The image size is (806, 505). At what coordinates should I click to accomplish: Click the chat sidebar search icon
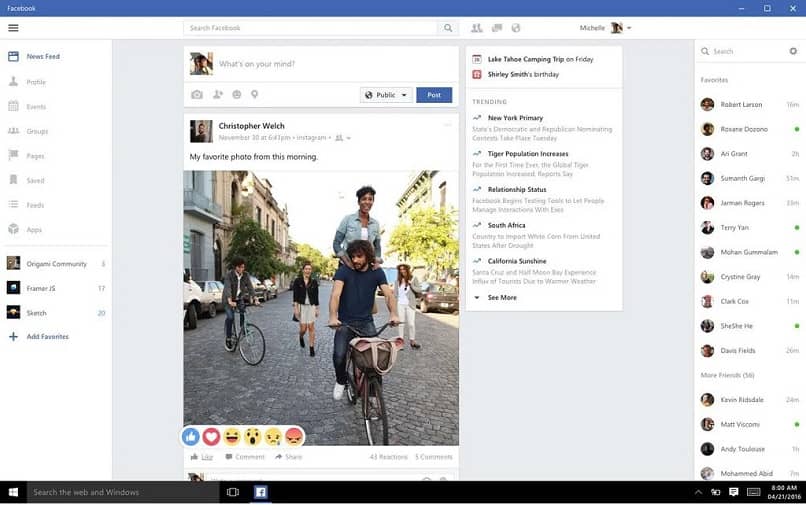click(705, 51)
